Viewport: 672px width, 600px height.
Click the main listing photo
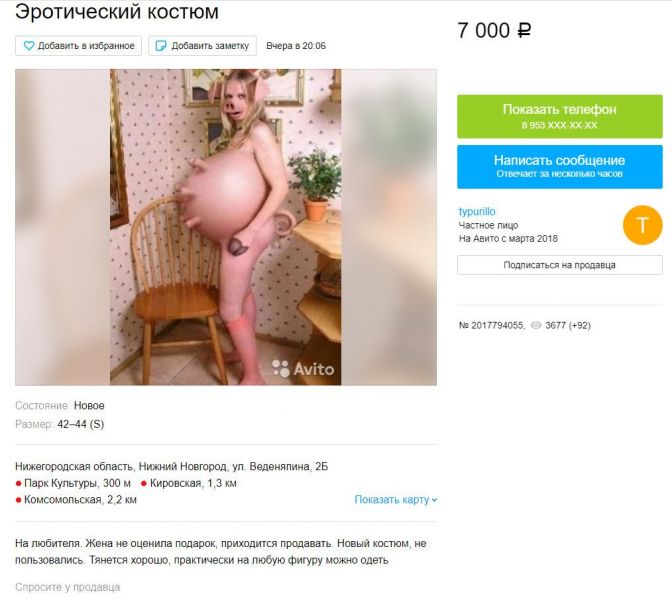pyautogui.click(x=225, y=227)
